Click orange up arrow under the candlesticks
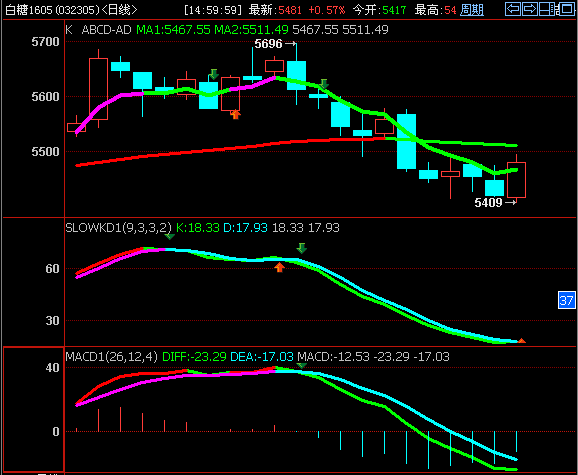Viewport: 578px width, 475px height. (236, 114)
